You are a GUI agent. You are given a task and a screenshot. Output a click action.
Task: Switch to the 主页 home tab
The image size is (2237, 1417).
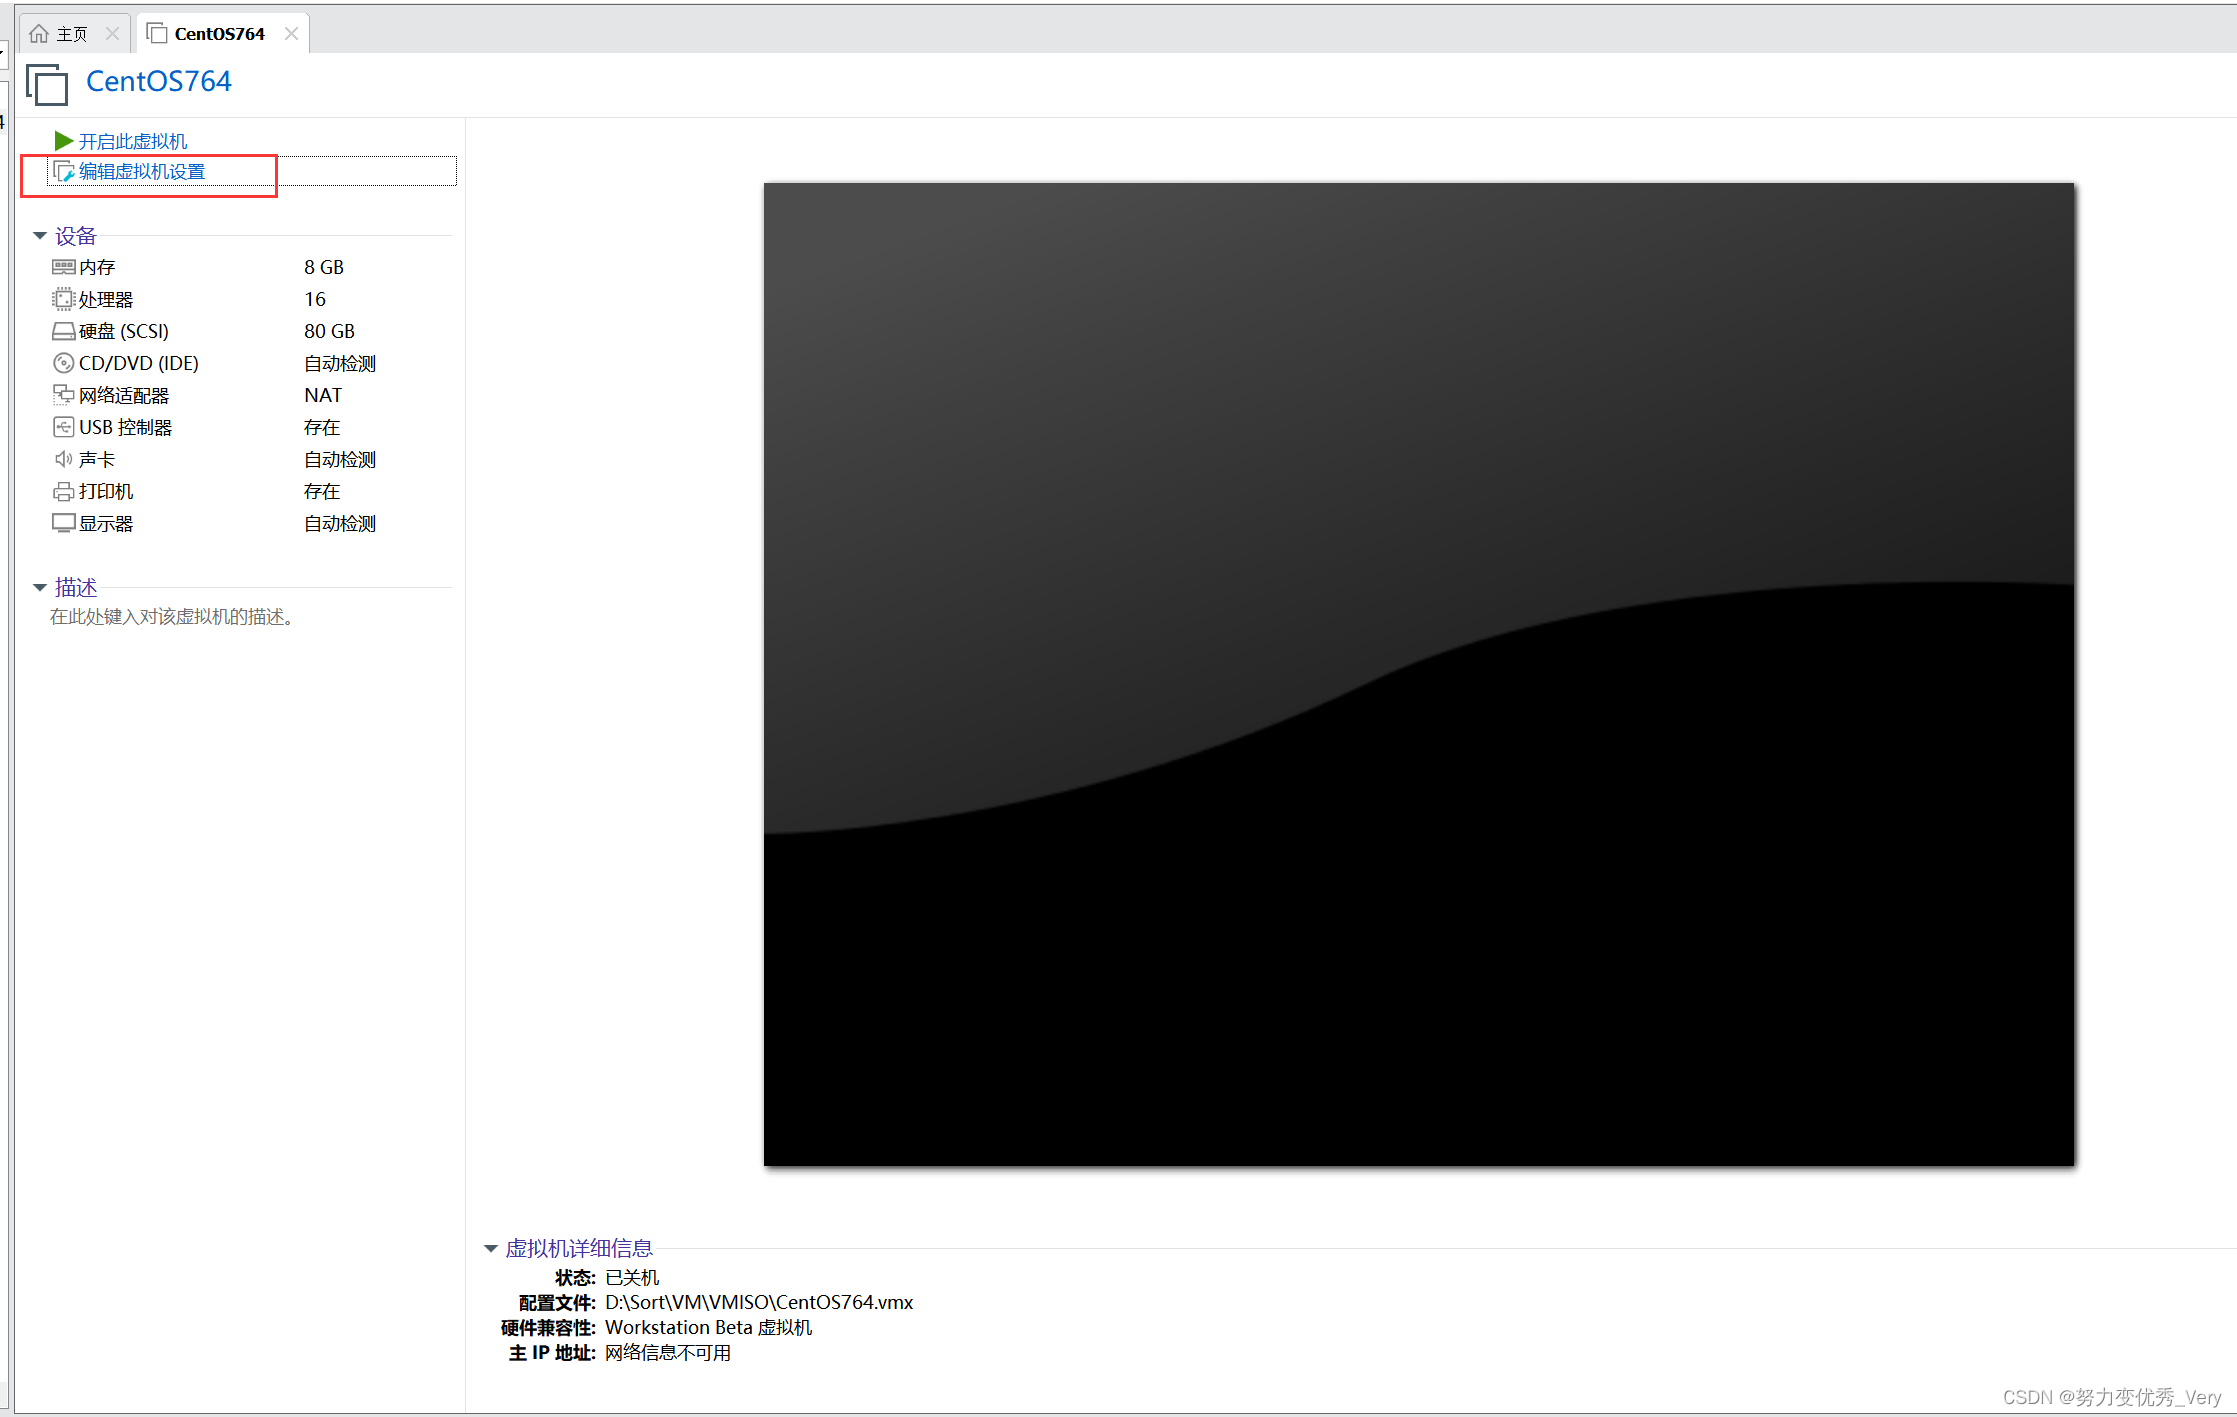[x=70, y=34]
